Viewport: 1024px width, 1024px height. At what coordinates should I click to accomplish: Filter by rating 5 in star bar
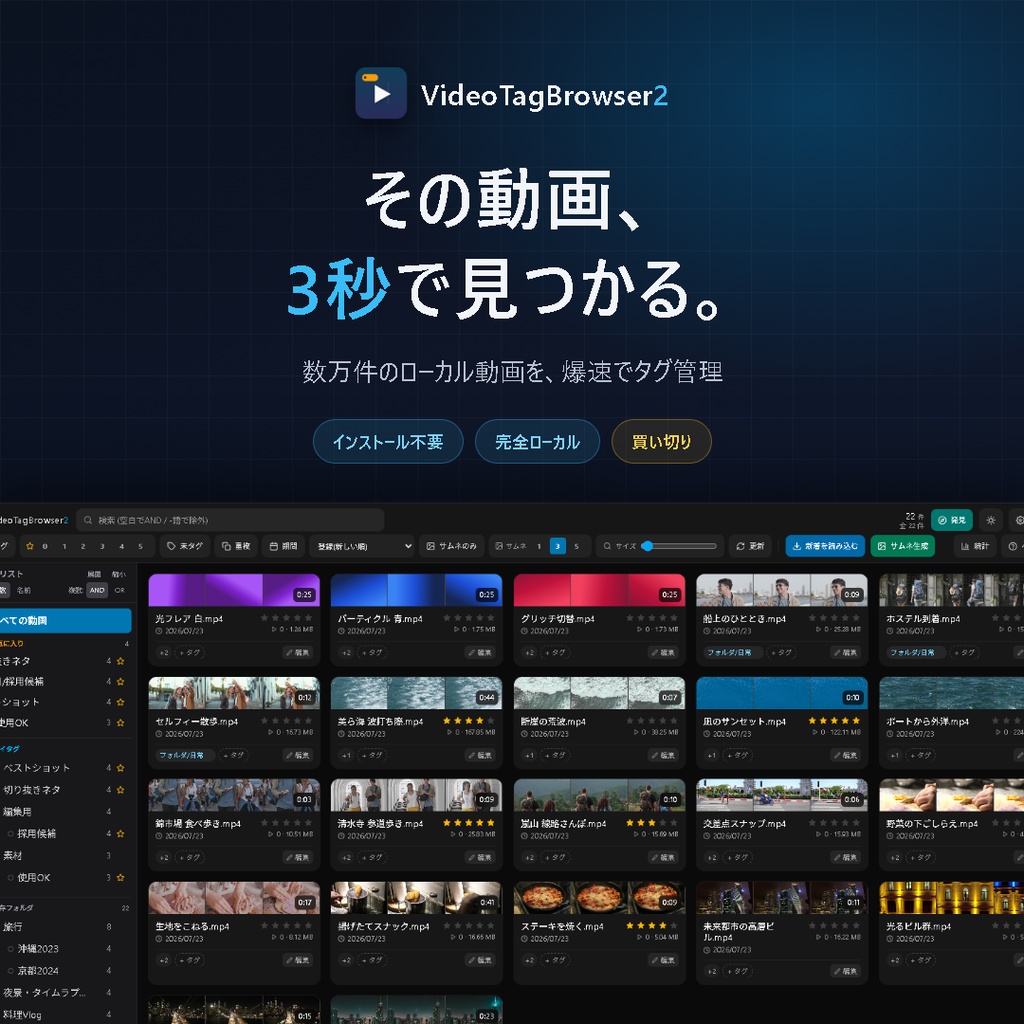point(140,546)
